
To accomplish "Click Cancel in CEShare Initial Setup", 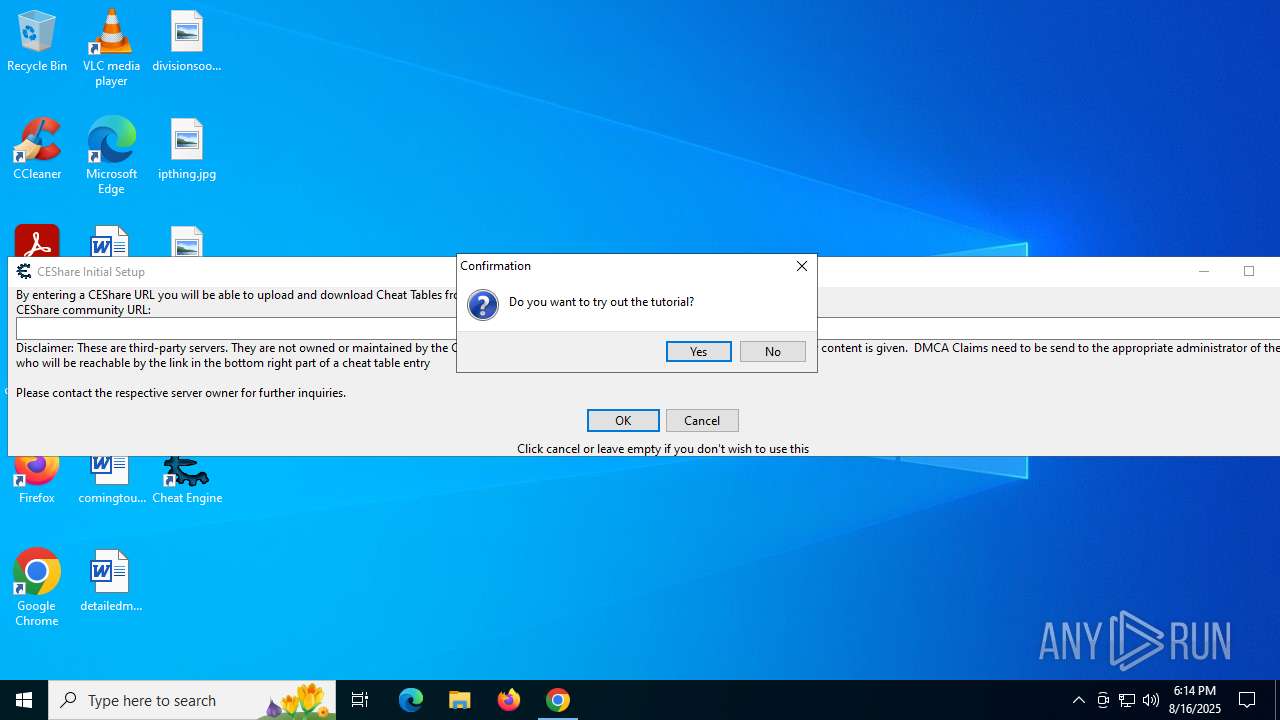I will click(x=702, y=420).
